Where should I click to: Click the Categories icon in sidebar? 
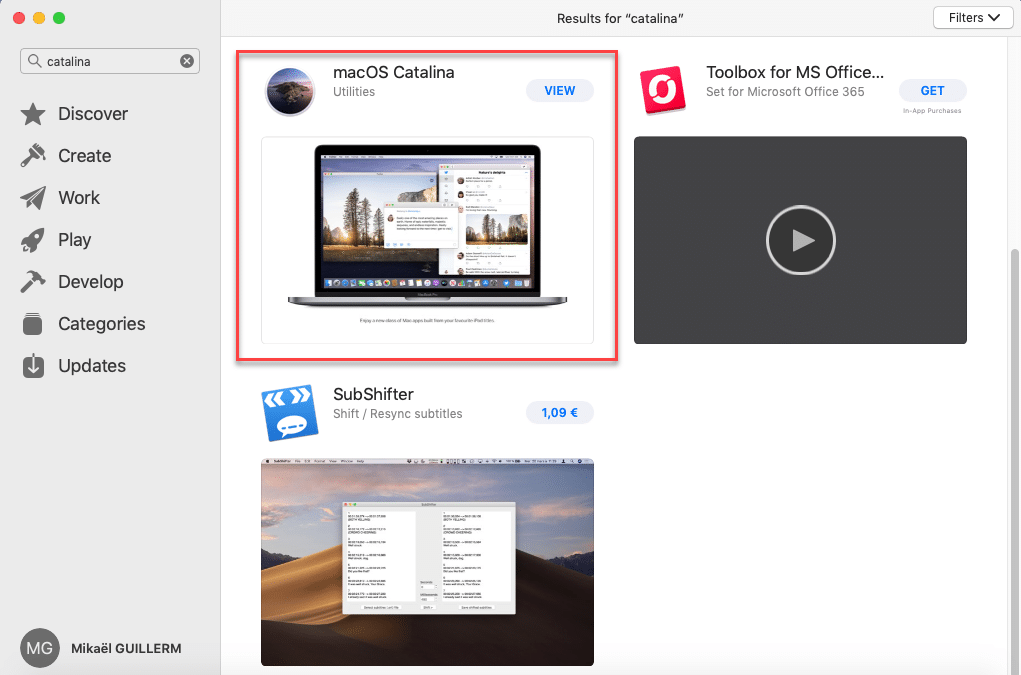click(33, 324)
